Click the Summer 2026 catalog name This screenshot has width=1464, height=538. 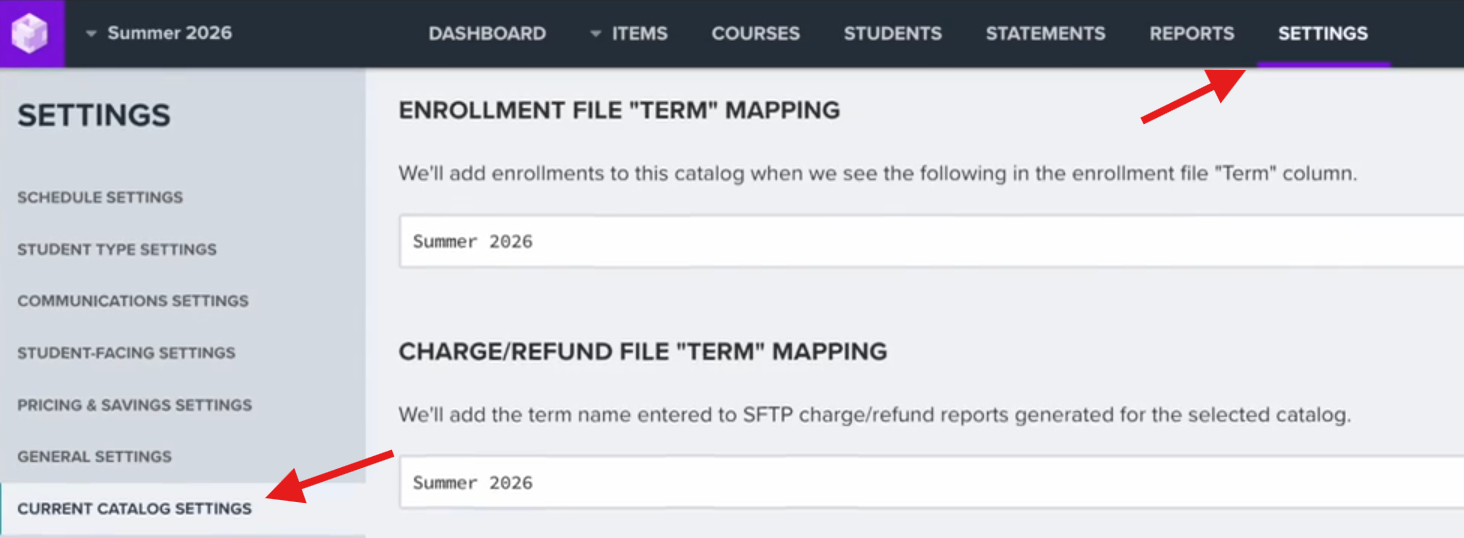169,34
